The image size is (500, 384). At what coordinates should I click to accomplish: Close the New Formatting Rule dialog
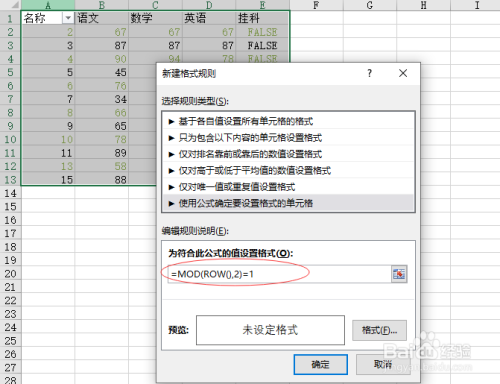403,73
